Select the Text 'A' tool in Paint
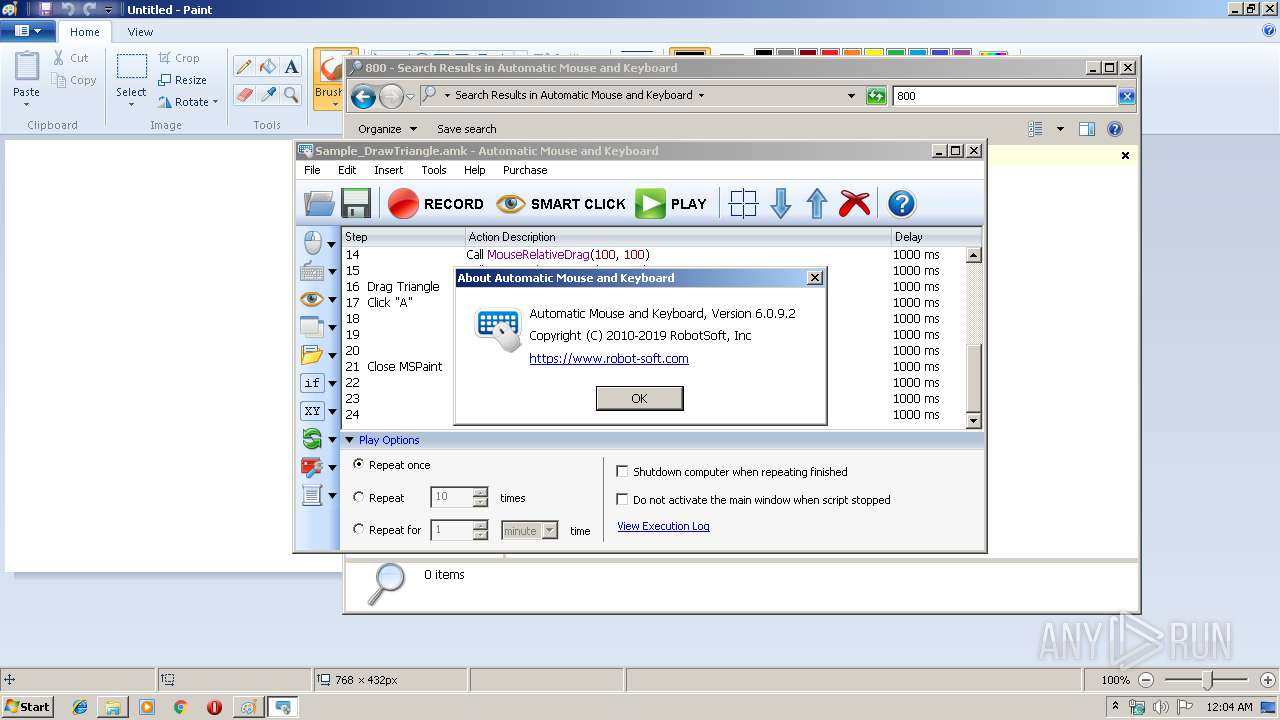This screenshot has width=1280, height=720. (x=291, y=67)
